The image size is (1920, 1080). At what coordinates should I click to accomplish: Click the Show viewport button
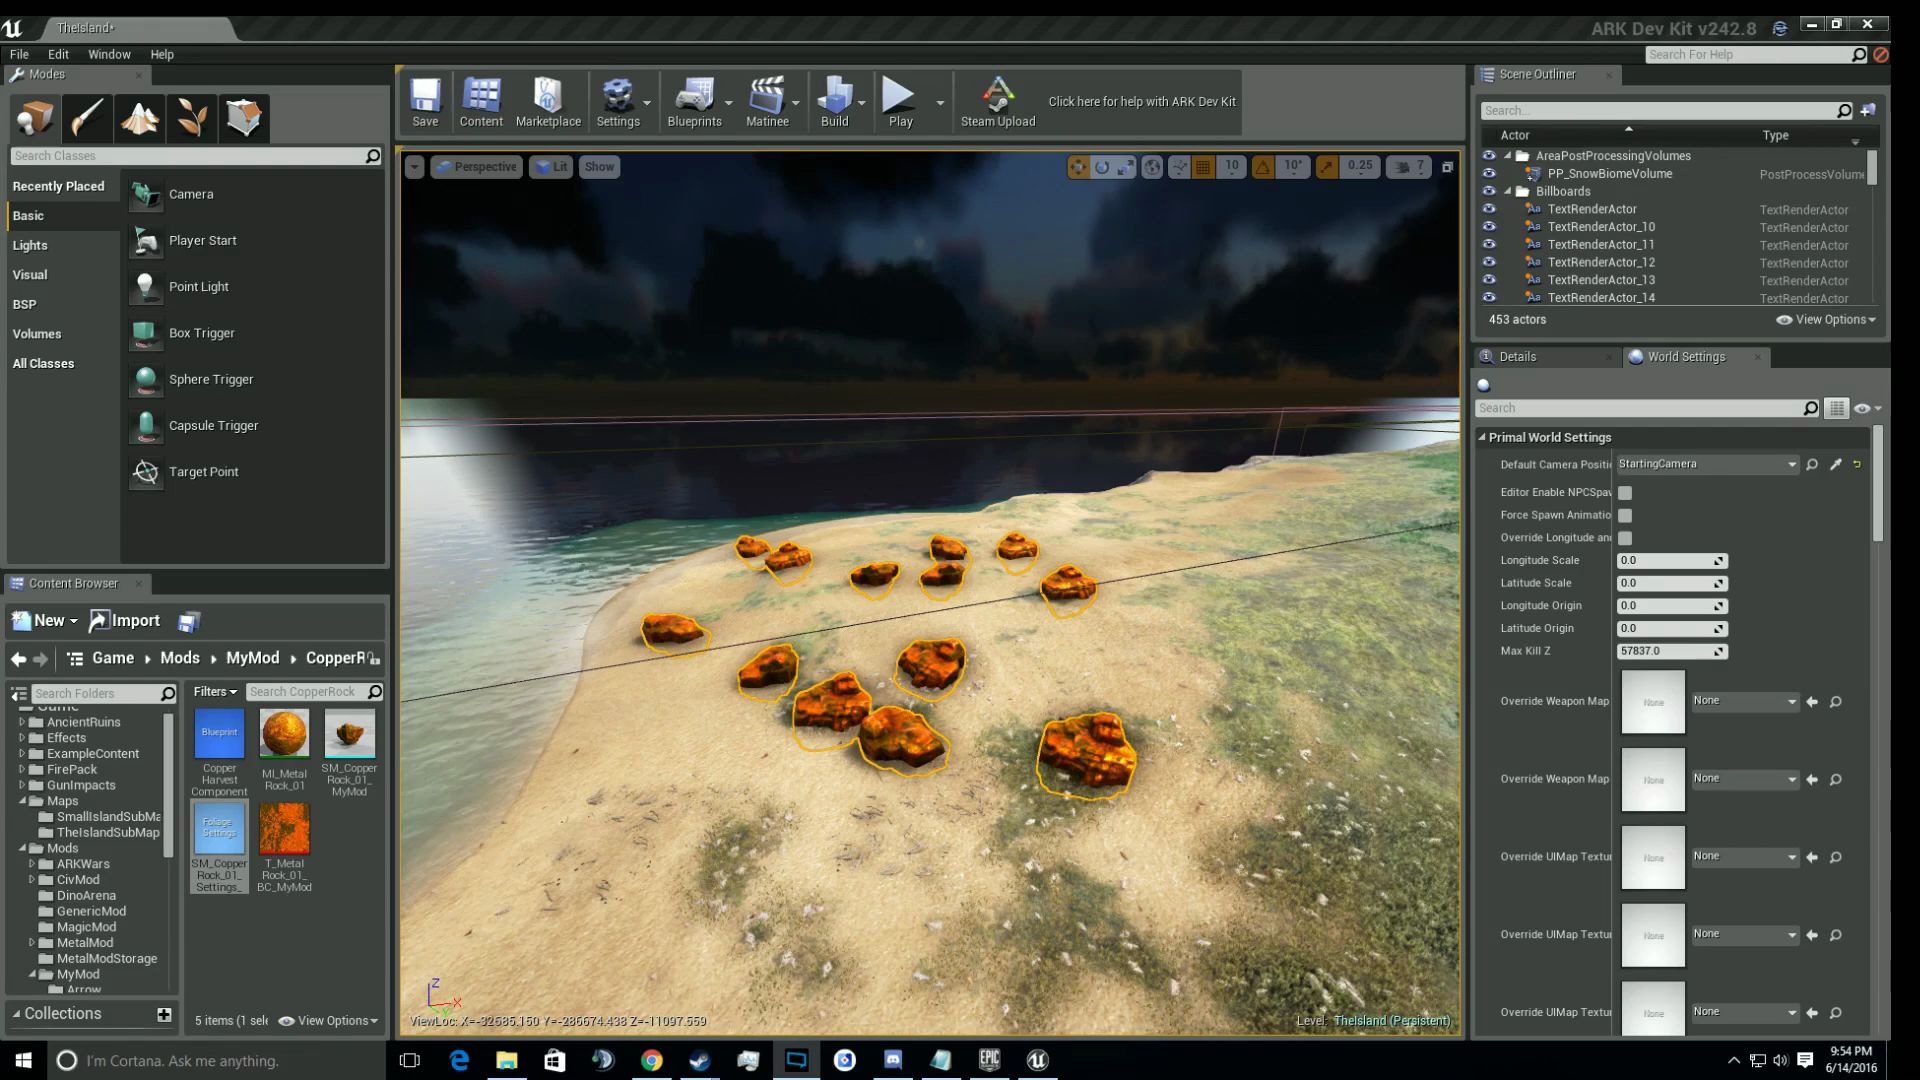tap(599, 167)
